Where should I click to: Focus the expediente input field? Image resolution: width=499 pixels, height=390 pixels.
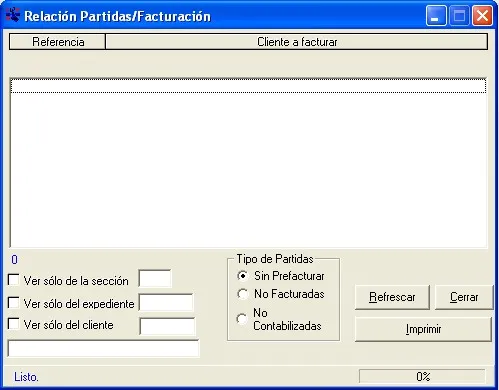[166, 302]
